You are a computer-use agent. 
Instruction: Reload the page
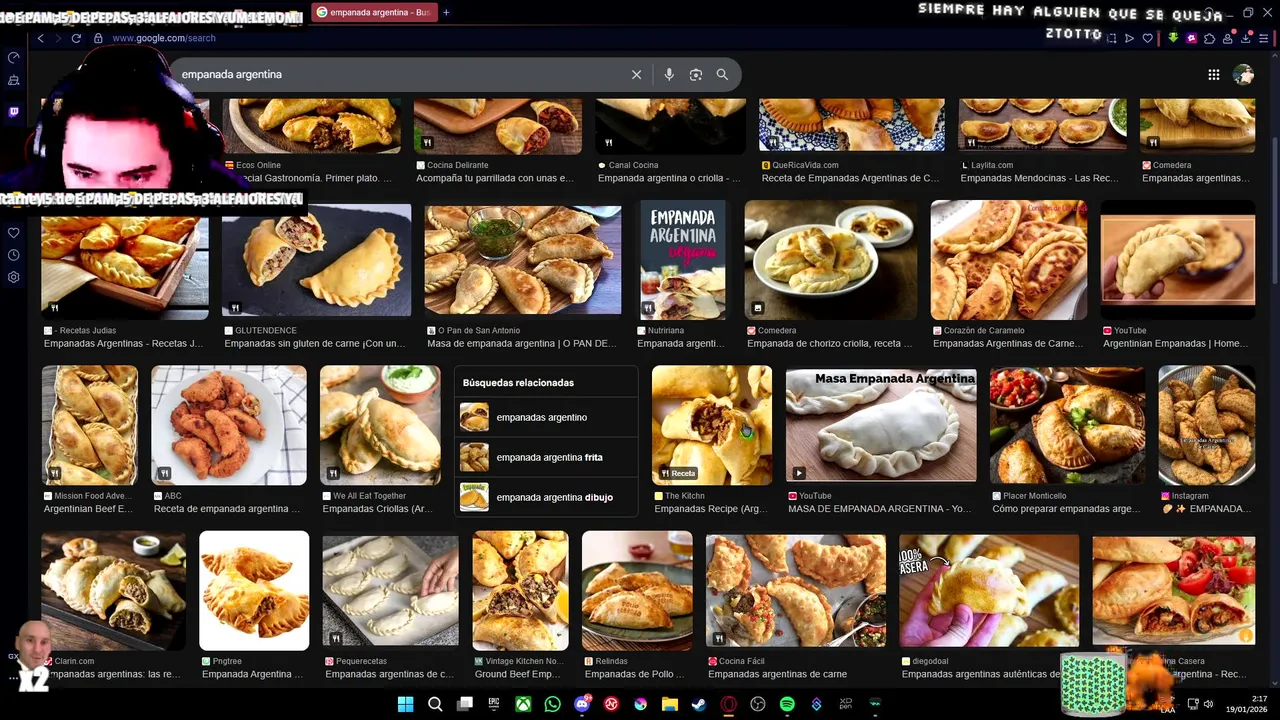point(76,38)
